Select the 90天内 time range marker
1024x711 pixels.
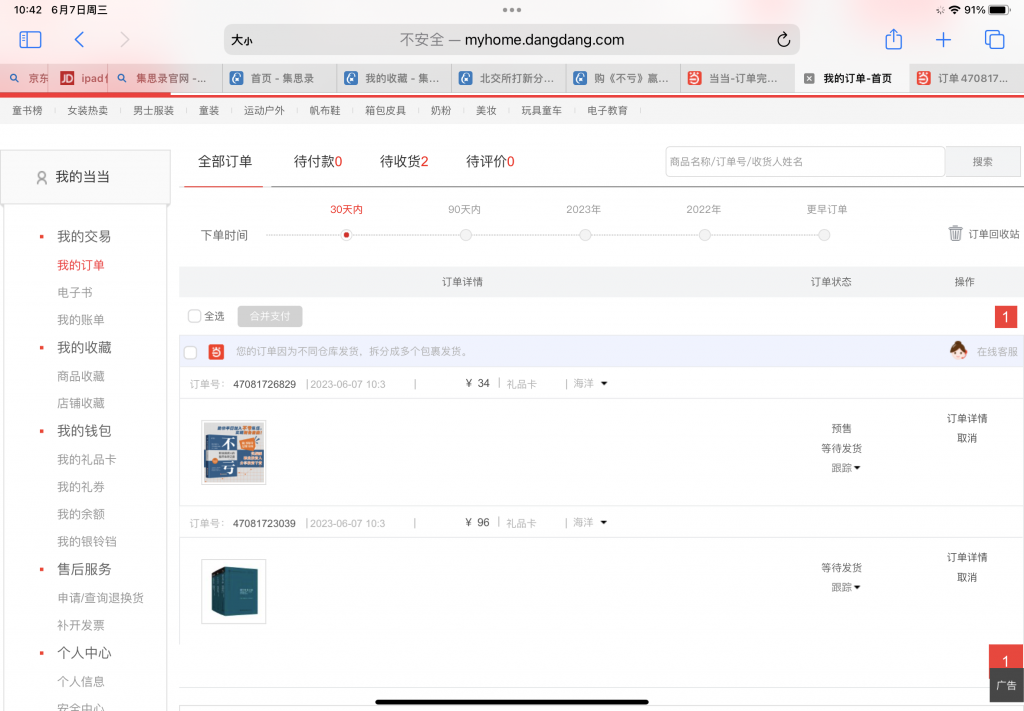click(x=465, y=235)
